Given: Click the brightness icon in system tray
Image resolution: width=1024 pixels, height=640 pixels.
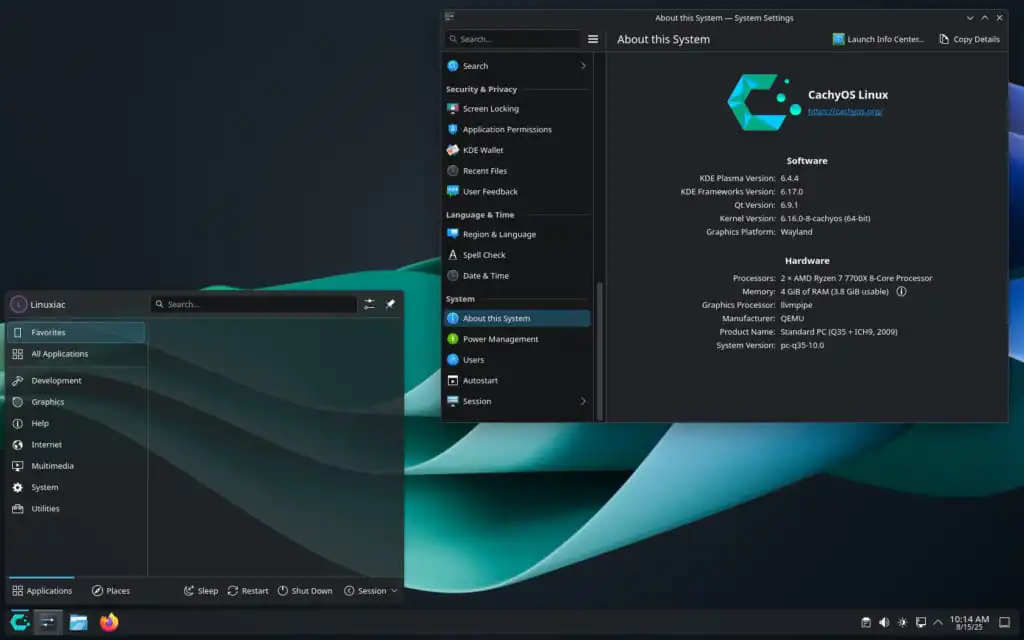Looking at the screenshot, I should click(903, 622).
